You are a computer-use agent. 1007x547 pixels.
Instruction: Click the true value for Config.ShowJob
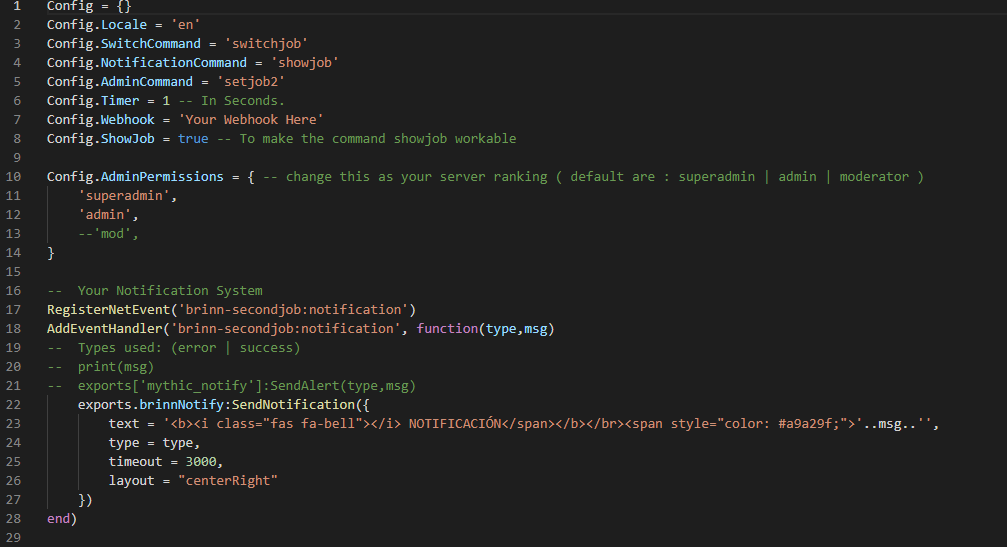point(193,139)
